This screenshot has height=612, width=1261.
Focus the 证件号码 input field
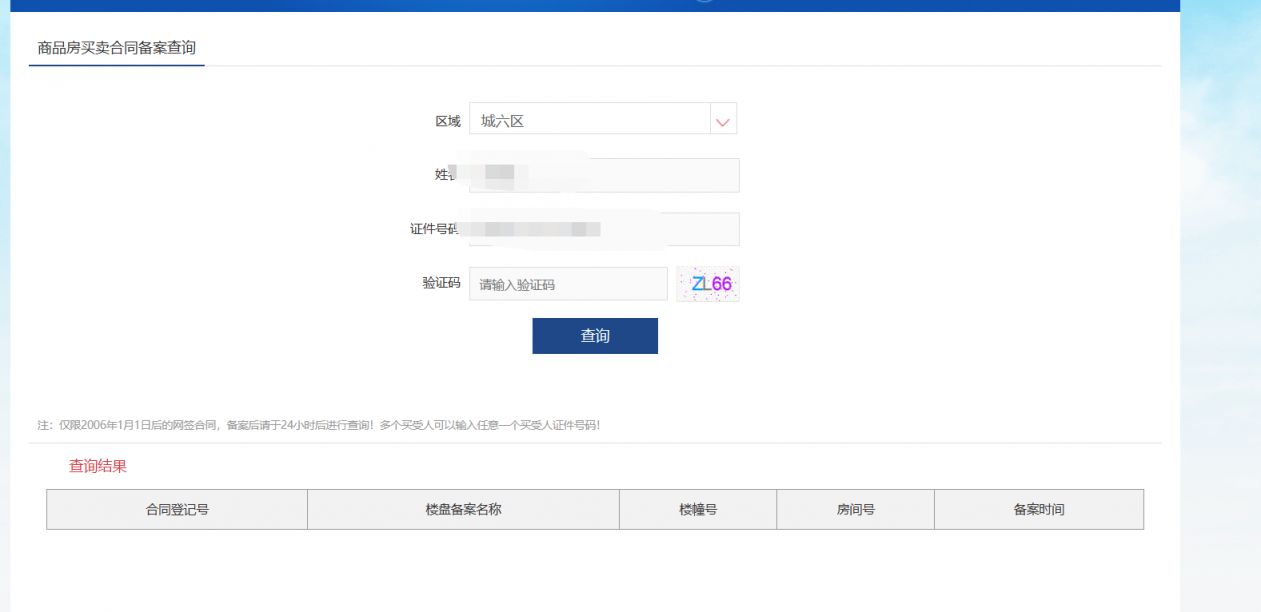[604, 229]
